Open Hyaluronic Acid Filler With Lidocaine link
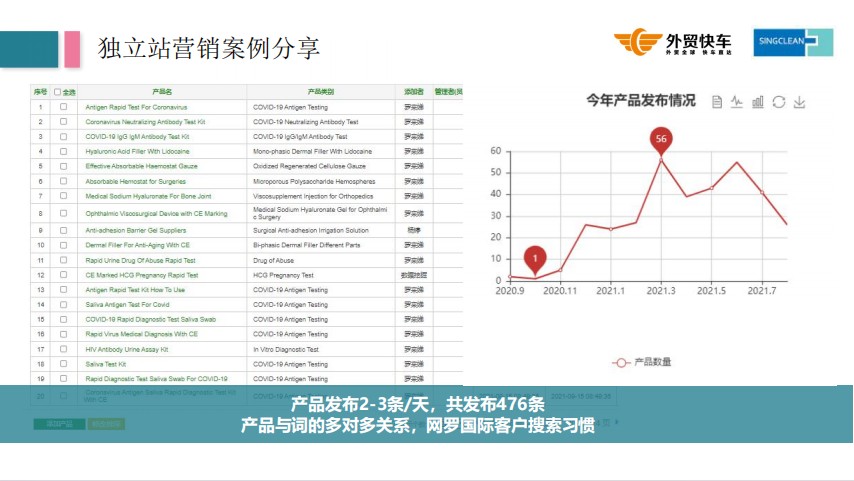This screenshot has width=854, height=481. [137, 151]
